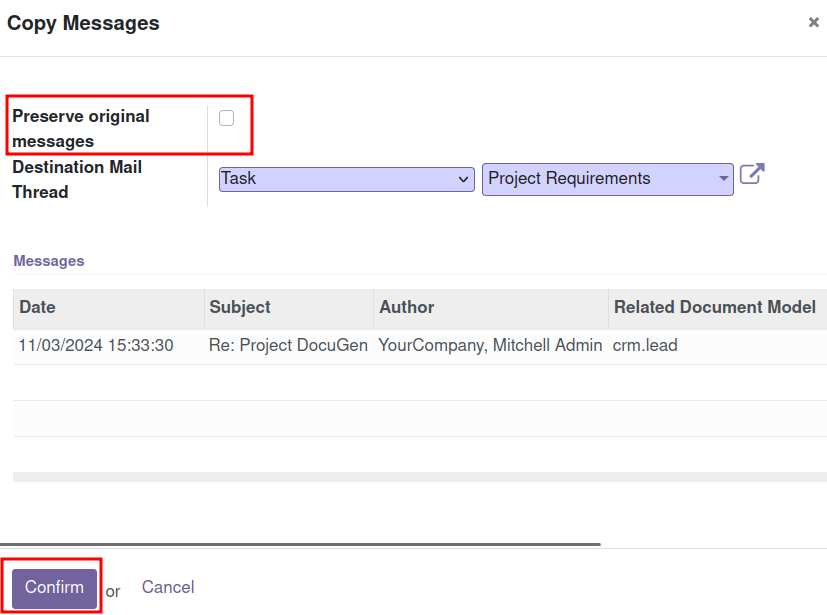This screenshot has width=827, height=615.
Task: Close the Copy Messages dialog
Action: pyautogui.click(x=814, y=22)
